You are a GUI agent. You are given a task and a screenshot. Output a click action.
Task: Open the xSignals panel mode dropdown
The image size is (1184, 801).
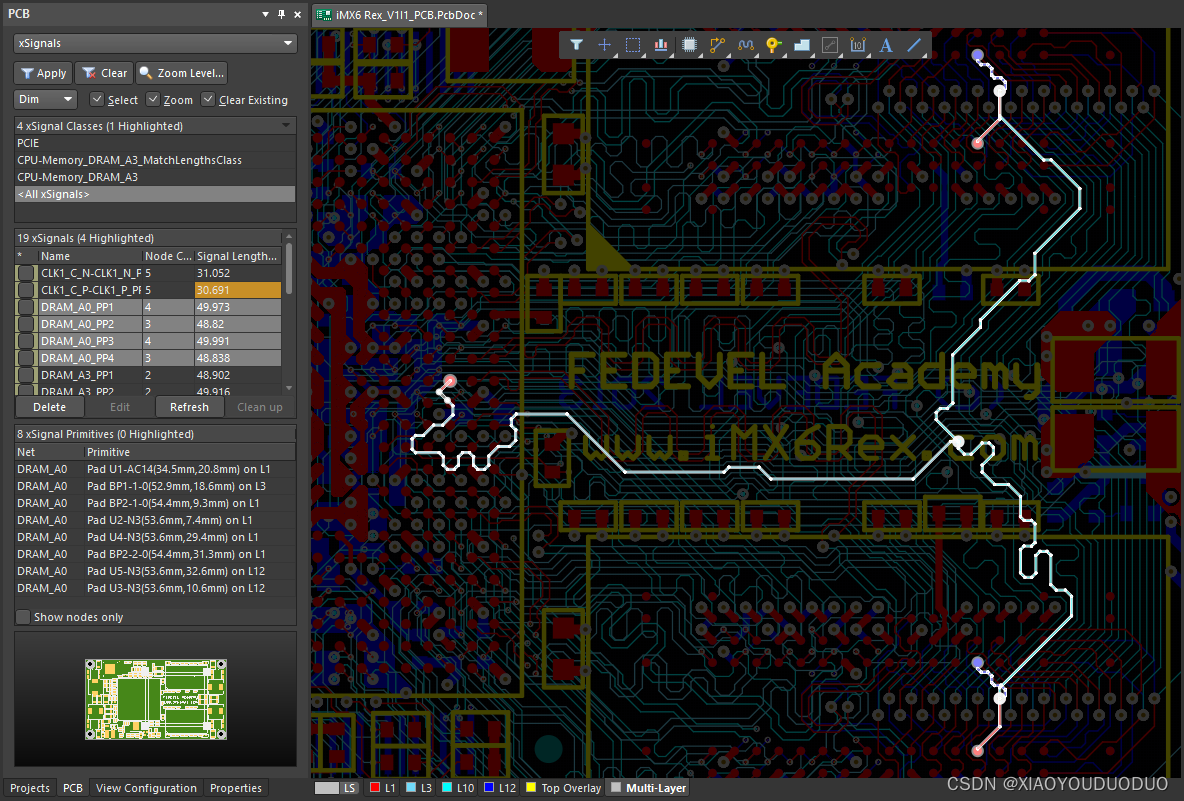coord(155,44)
